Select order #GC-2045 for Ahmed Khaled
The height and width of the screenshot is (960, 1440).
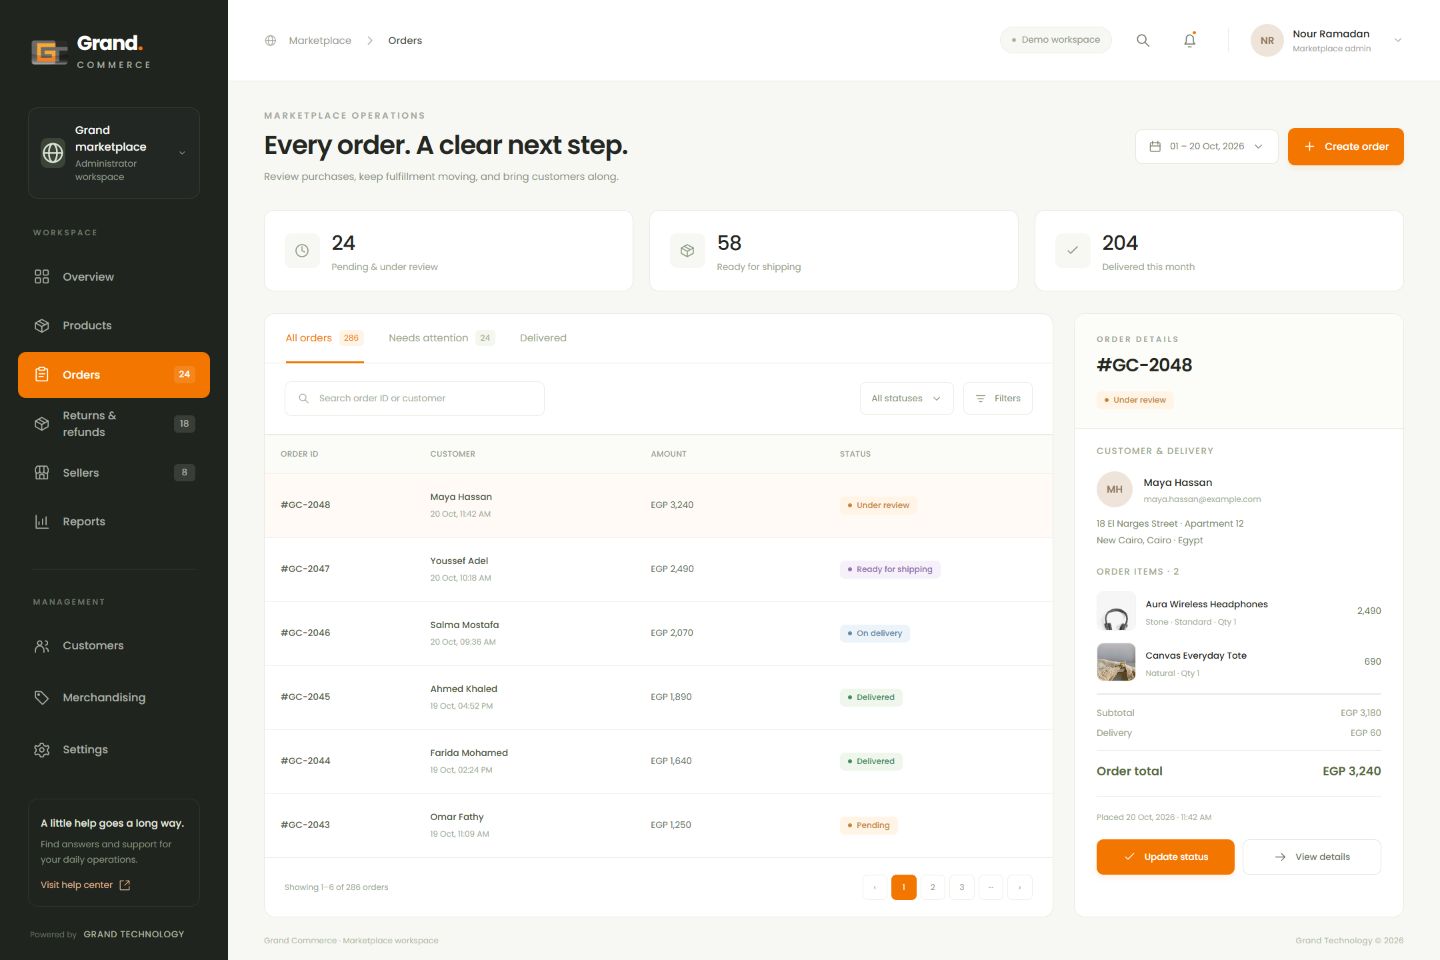659,698
